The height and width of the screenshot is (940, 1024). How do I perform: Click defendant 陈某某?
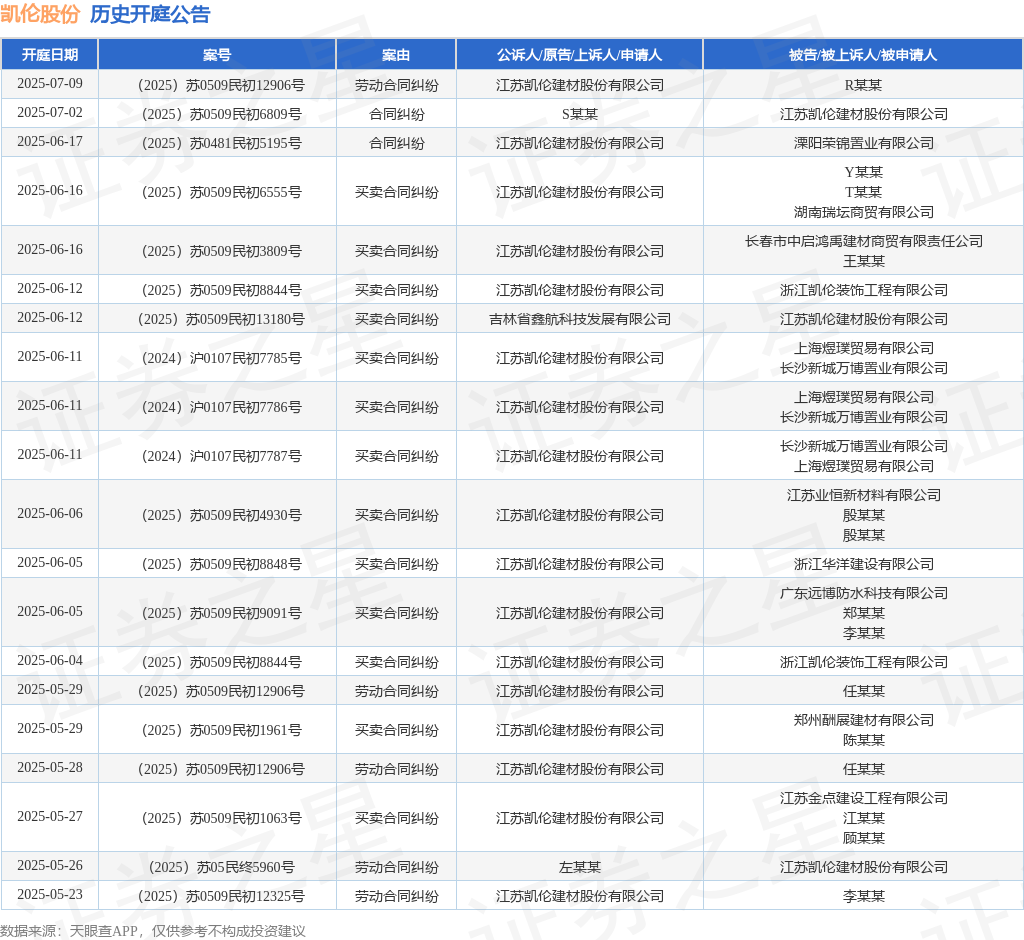point(863,740)
